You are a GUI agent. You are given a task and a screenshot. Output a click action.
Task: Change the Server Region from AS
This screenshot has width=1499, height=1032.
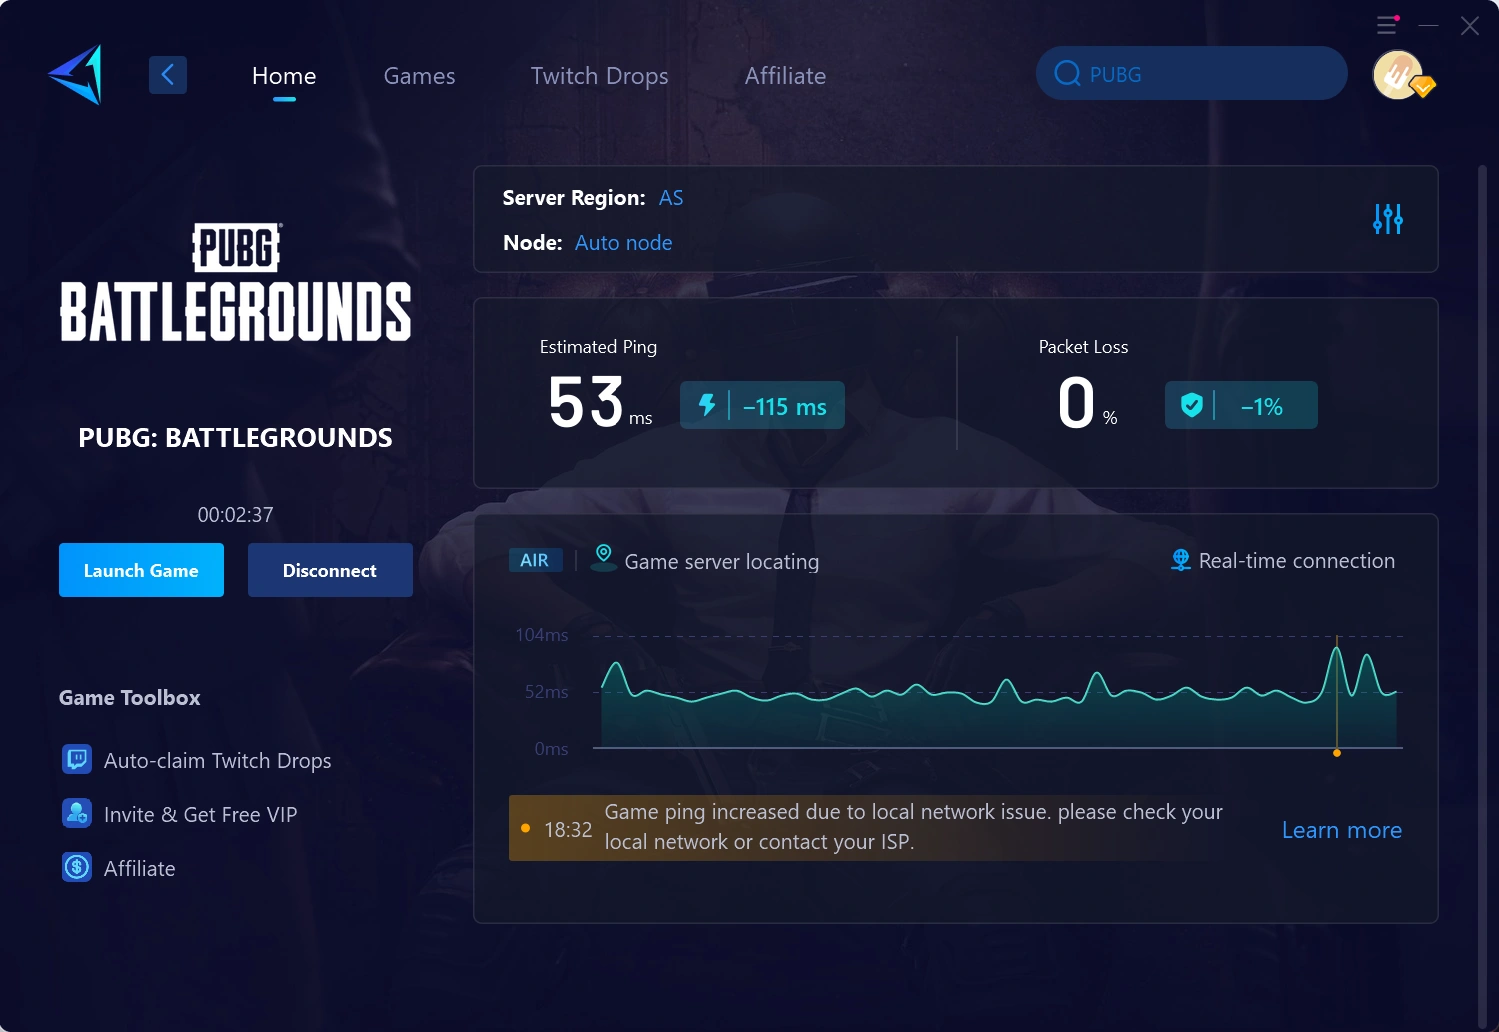tap(670, 197)
